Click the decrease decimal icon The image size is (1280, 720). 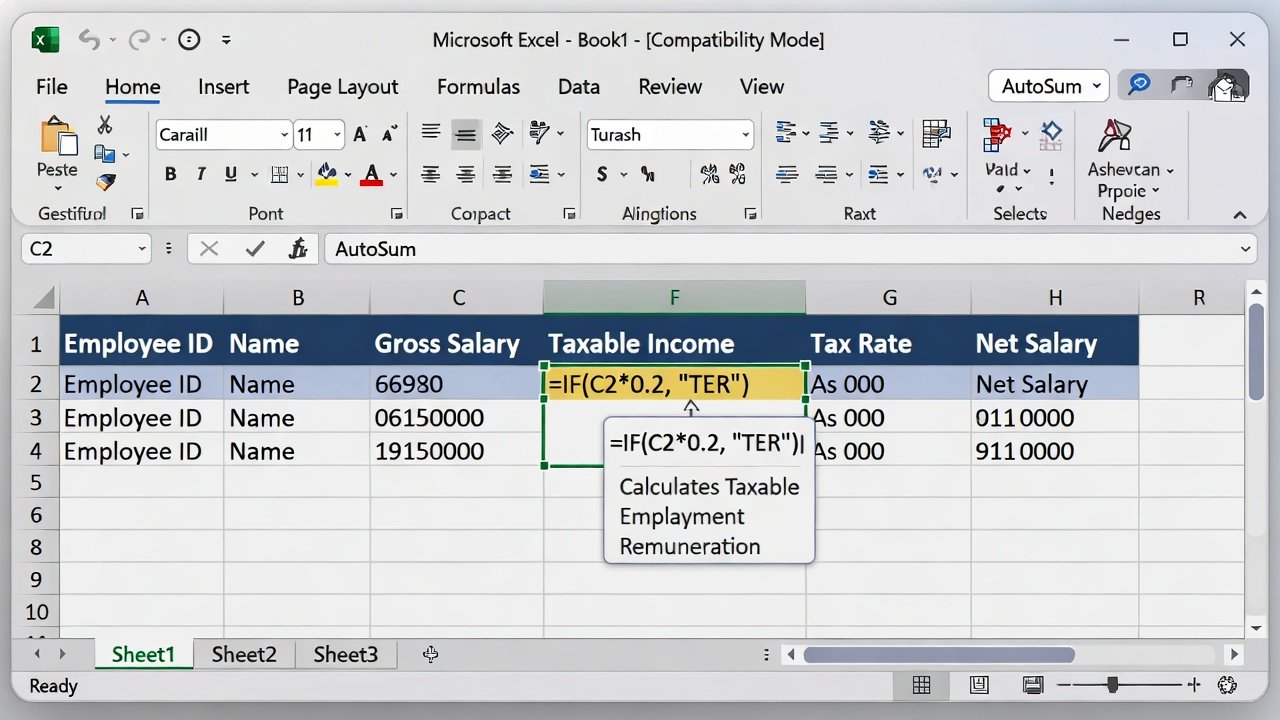pos(739,174)
